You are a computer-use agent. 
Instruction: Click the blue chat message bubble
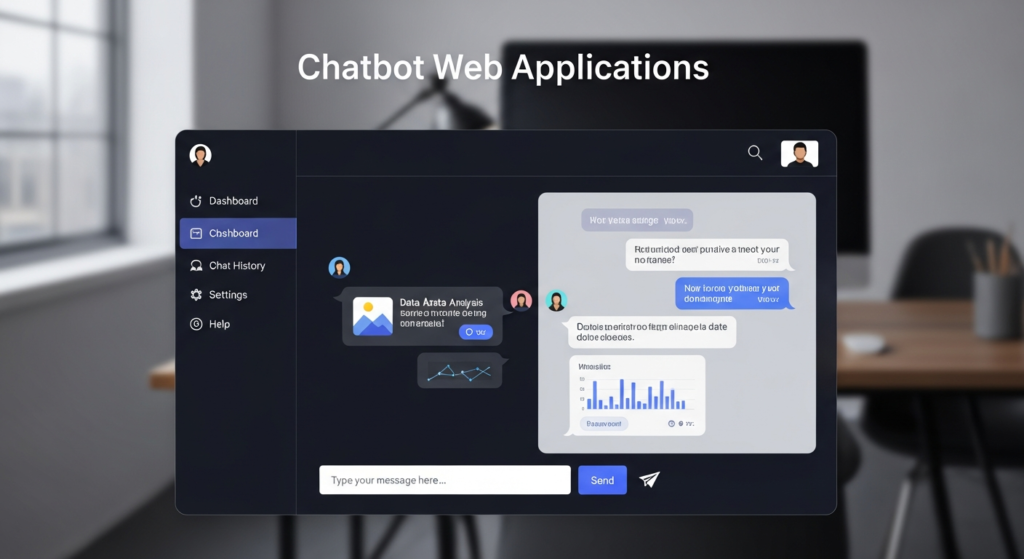tap(732, 293)
